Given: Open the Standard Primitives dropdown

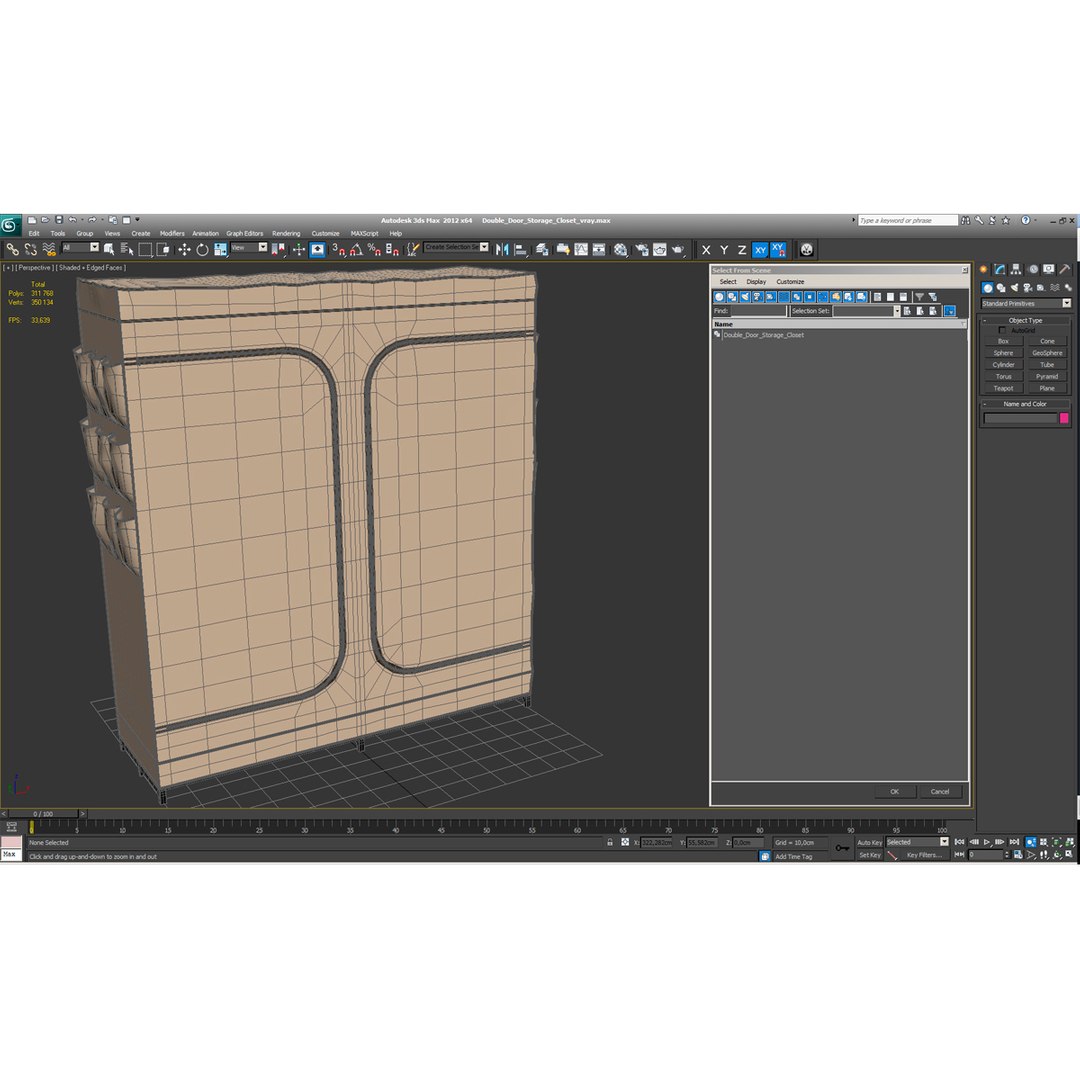Looking at the screenshot, I should [1026, 304].
